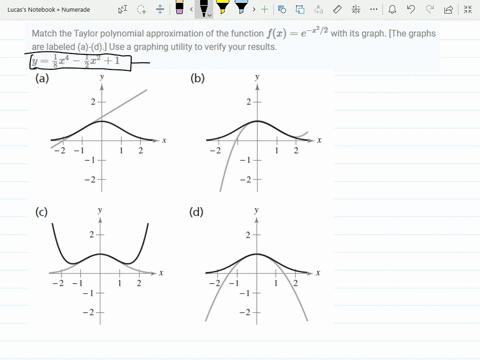This screenshot has width=480, height=360.
Task: Toggle the Ruler tool
Action: 337,9
